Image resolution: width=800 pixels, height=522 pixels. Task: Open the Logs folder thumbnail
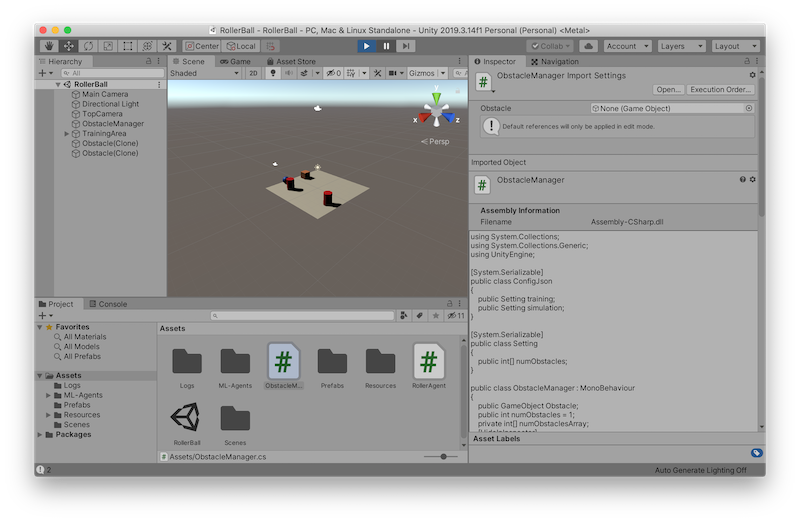[187, 366]
